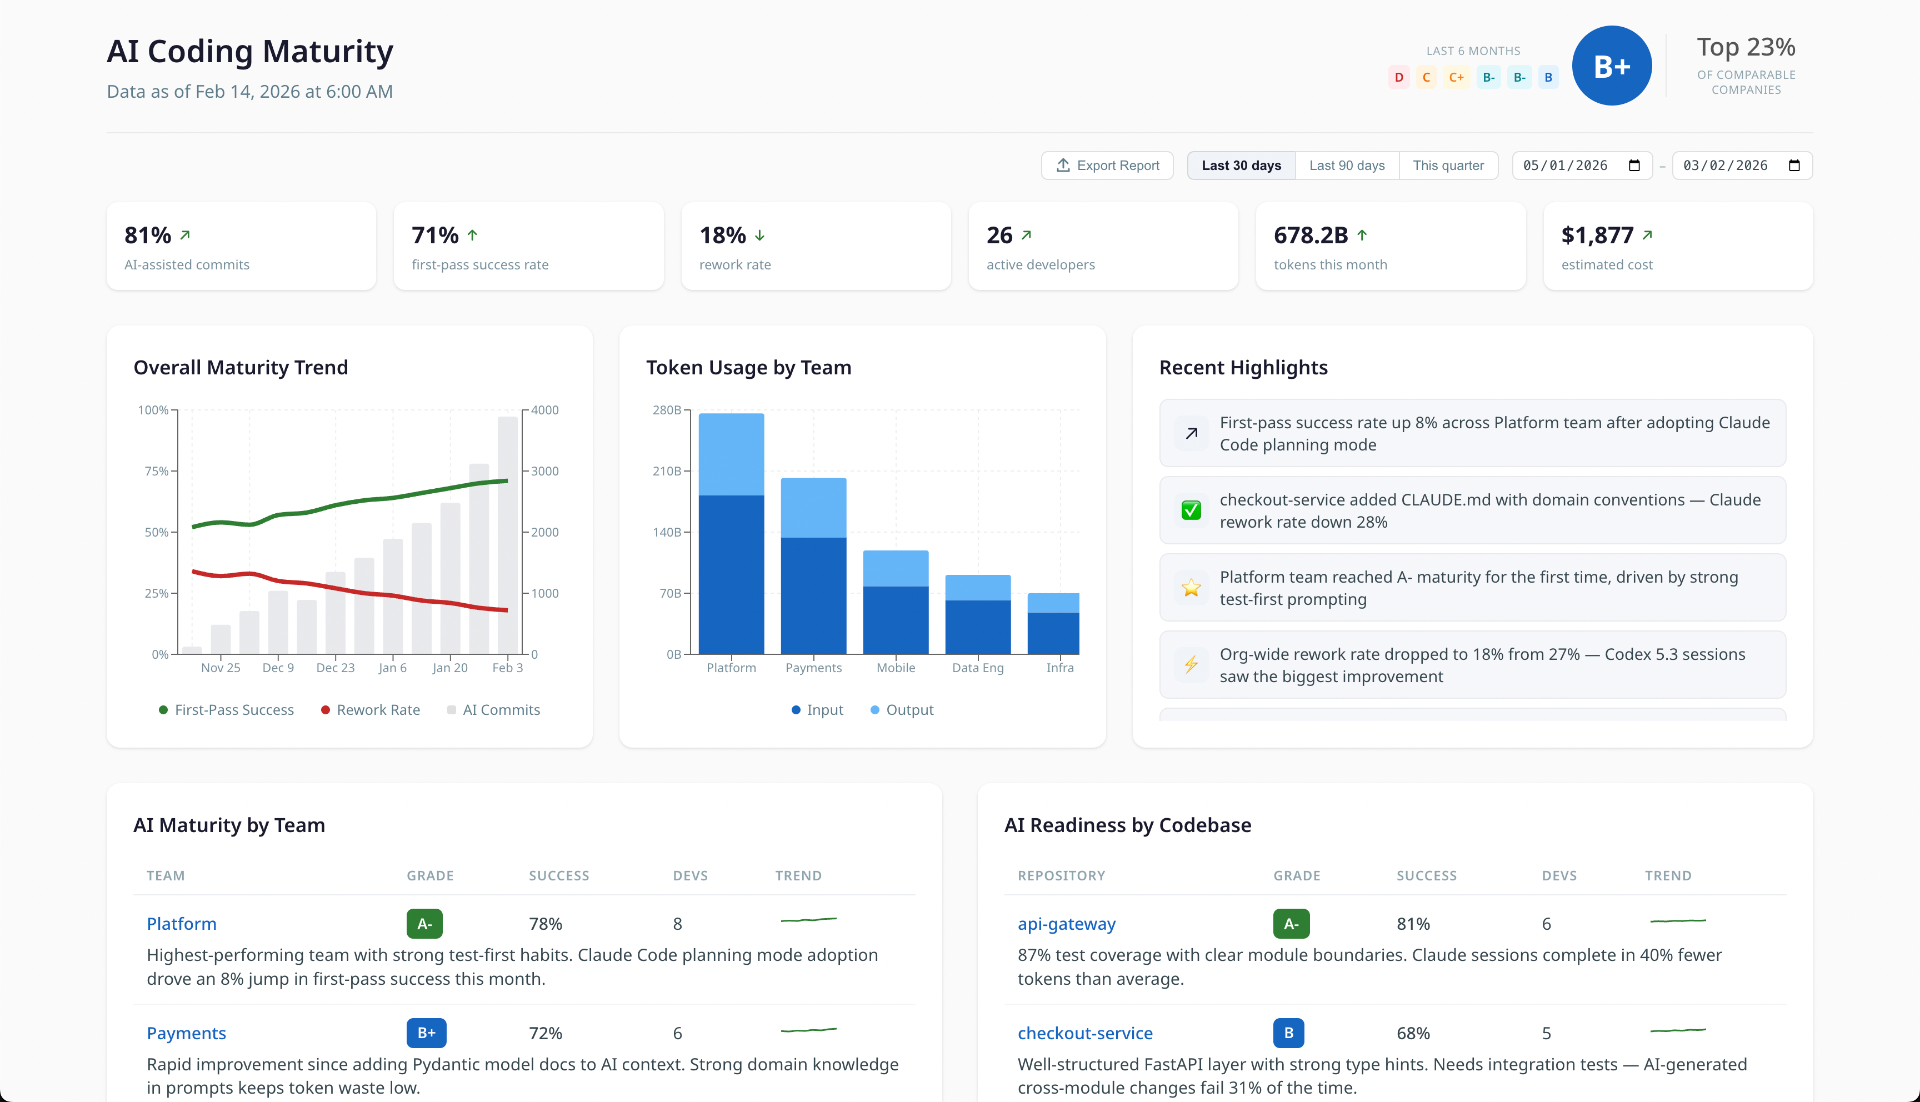Click the downward arrow on the rework rate card
The height and width of the screenshot is (1102, 1920).
click(x=758, y=235)
